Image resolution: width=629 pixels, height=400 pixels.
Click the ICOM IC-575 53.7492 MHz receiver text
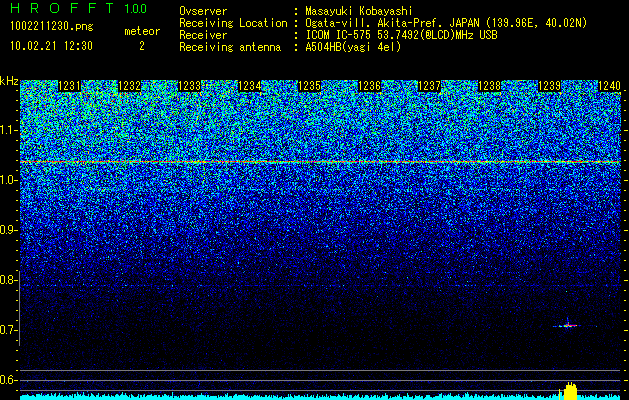401,35
